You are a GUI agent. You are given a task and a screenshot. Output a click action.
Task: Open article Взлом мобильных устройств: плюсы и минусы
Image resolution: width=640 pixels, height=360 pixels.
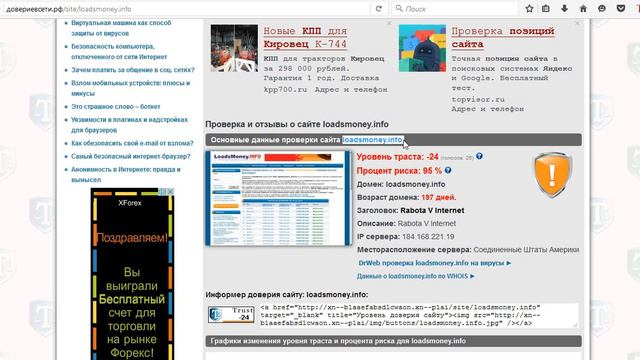(131, 88)
